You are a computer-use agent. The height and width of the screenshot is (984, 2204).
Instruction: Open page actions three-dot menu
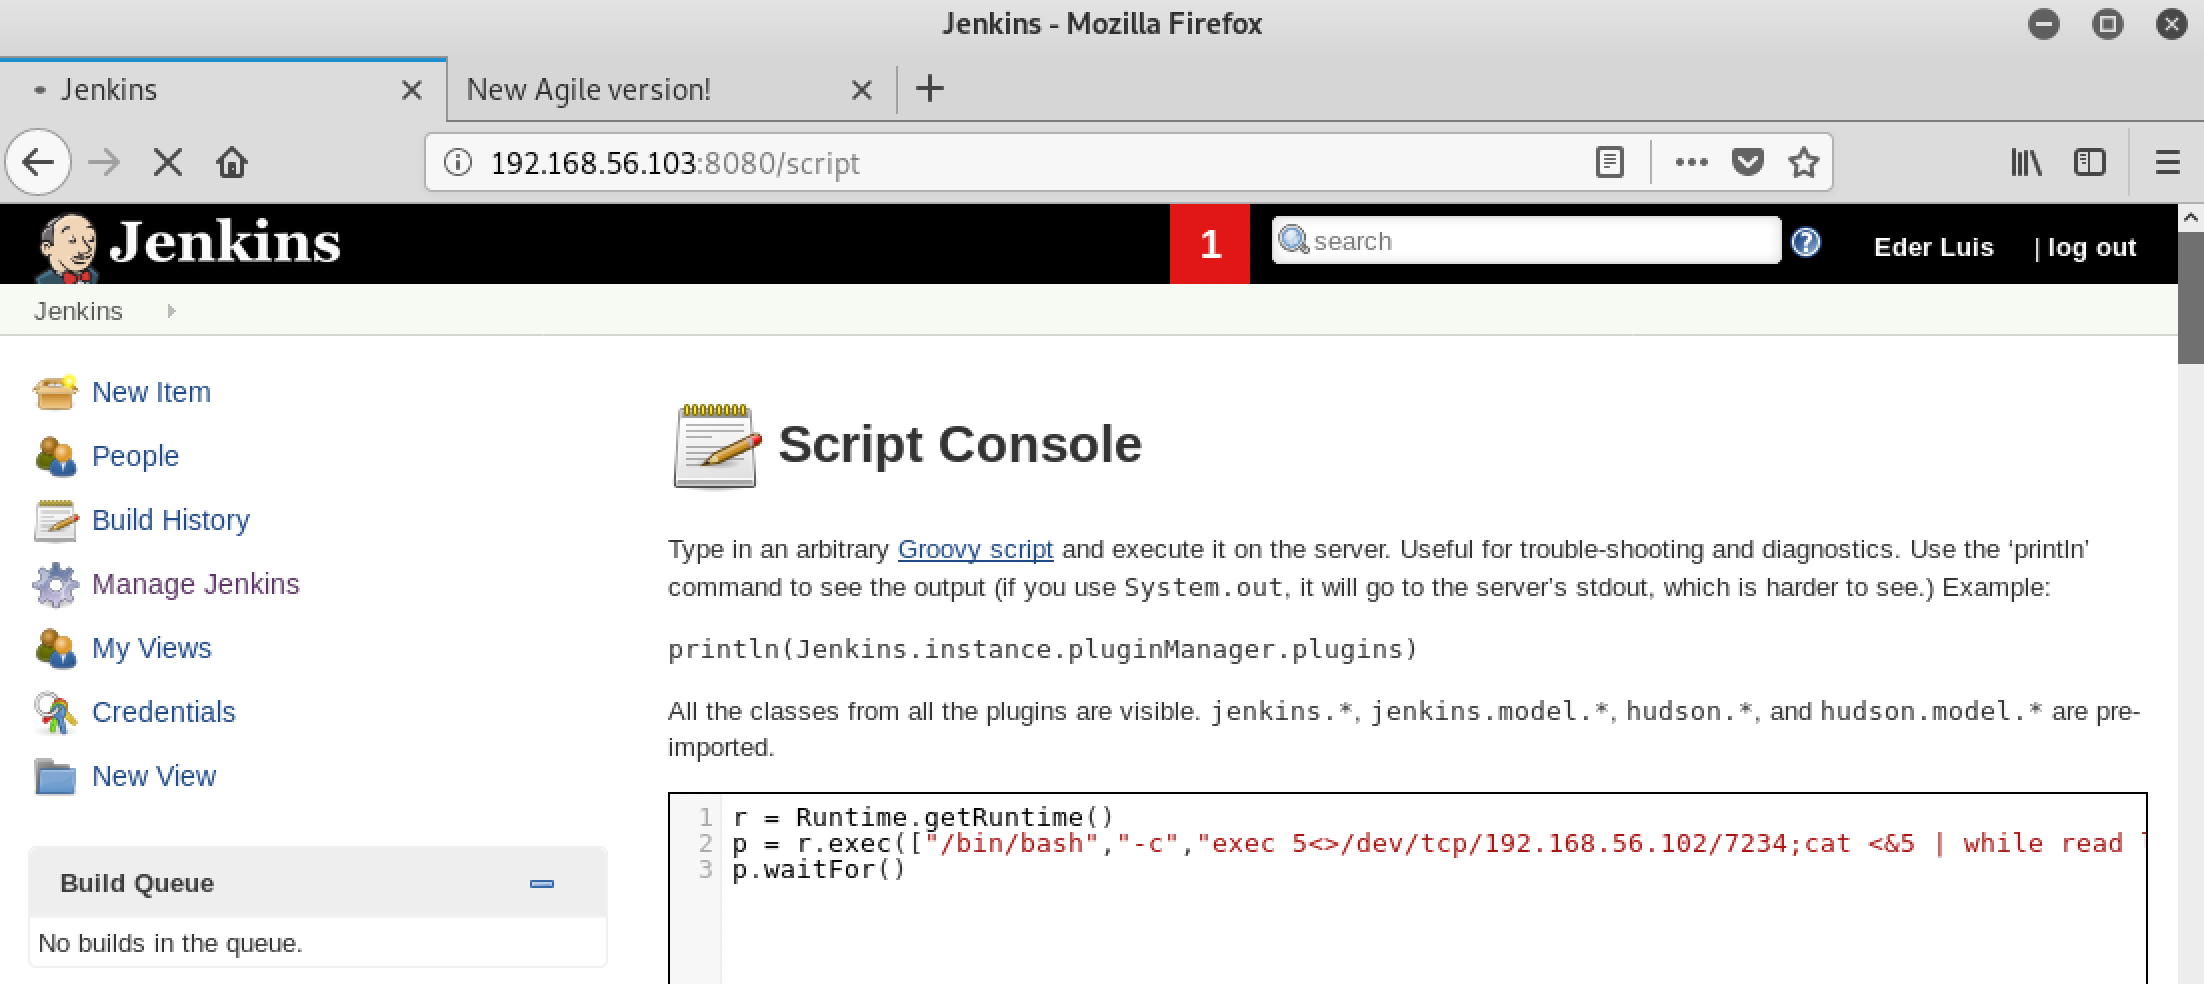pyautogui.click(x=1691, y=162)
